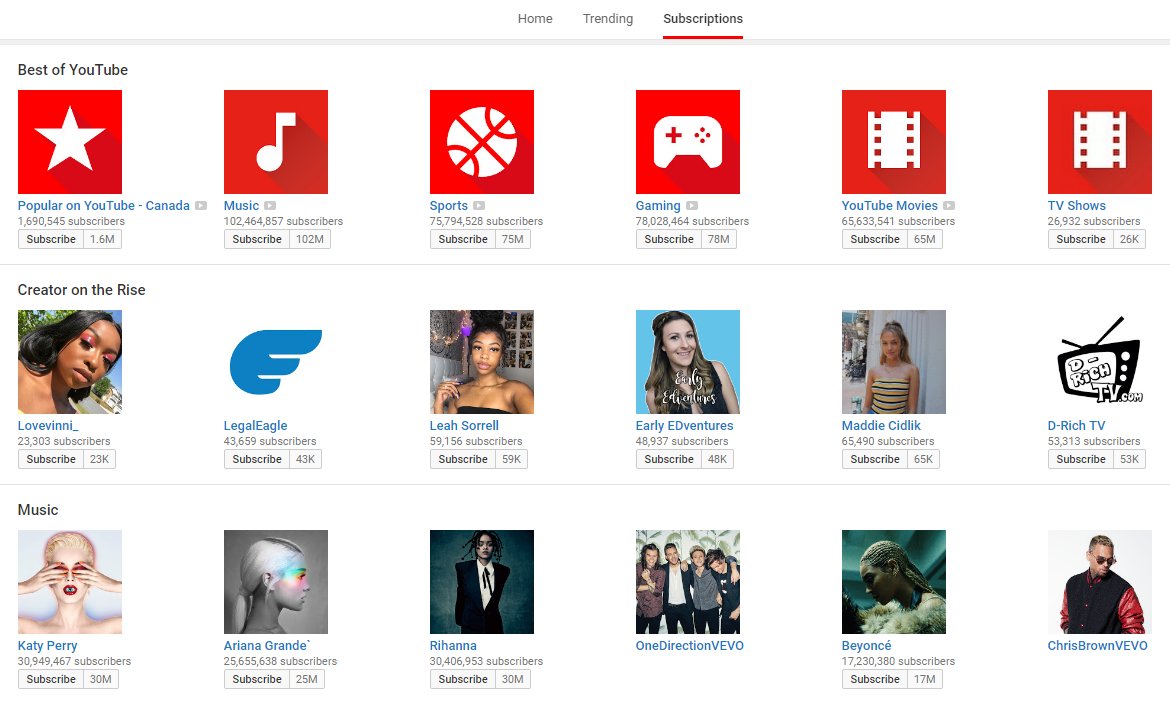Image resolution: width=1170 pixels, height=702 pixels.
Task: Subscribe to LegalEagle
Action: coord(257,460)
